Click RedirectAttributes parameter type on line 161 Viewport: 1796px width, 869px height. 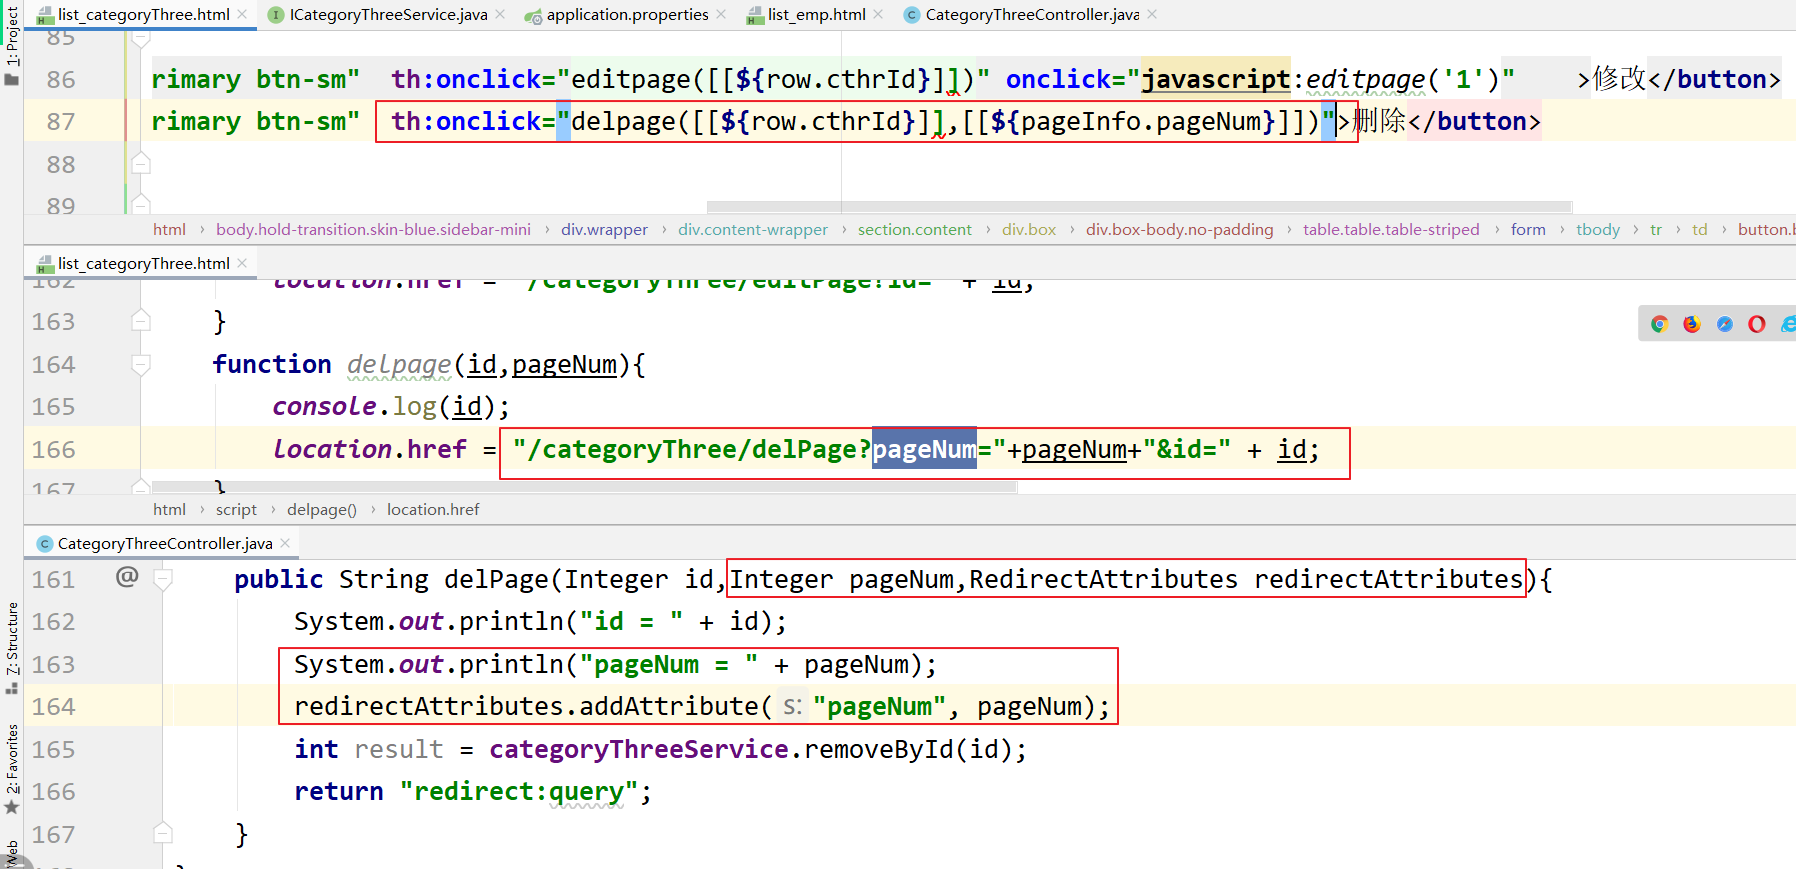point(1103,579)
